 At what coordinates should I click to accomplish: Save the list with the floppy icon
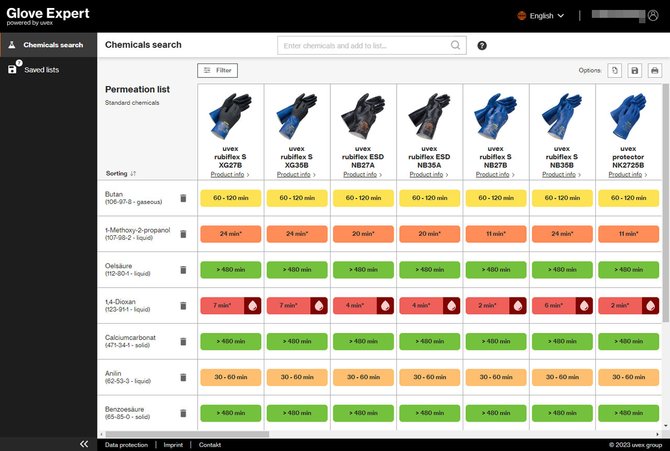(635, 71)
